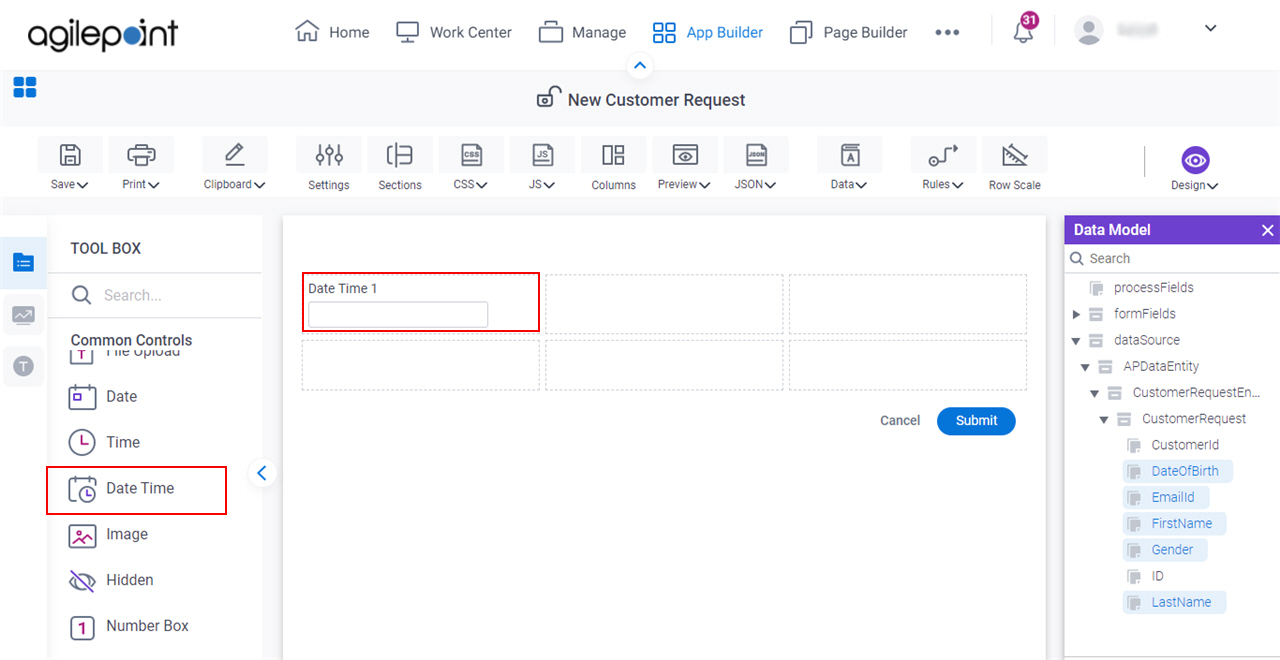Open the JS editor menu
Screen dimensions: 1280x660
click(x=542, y=165)
